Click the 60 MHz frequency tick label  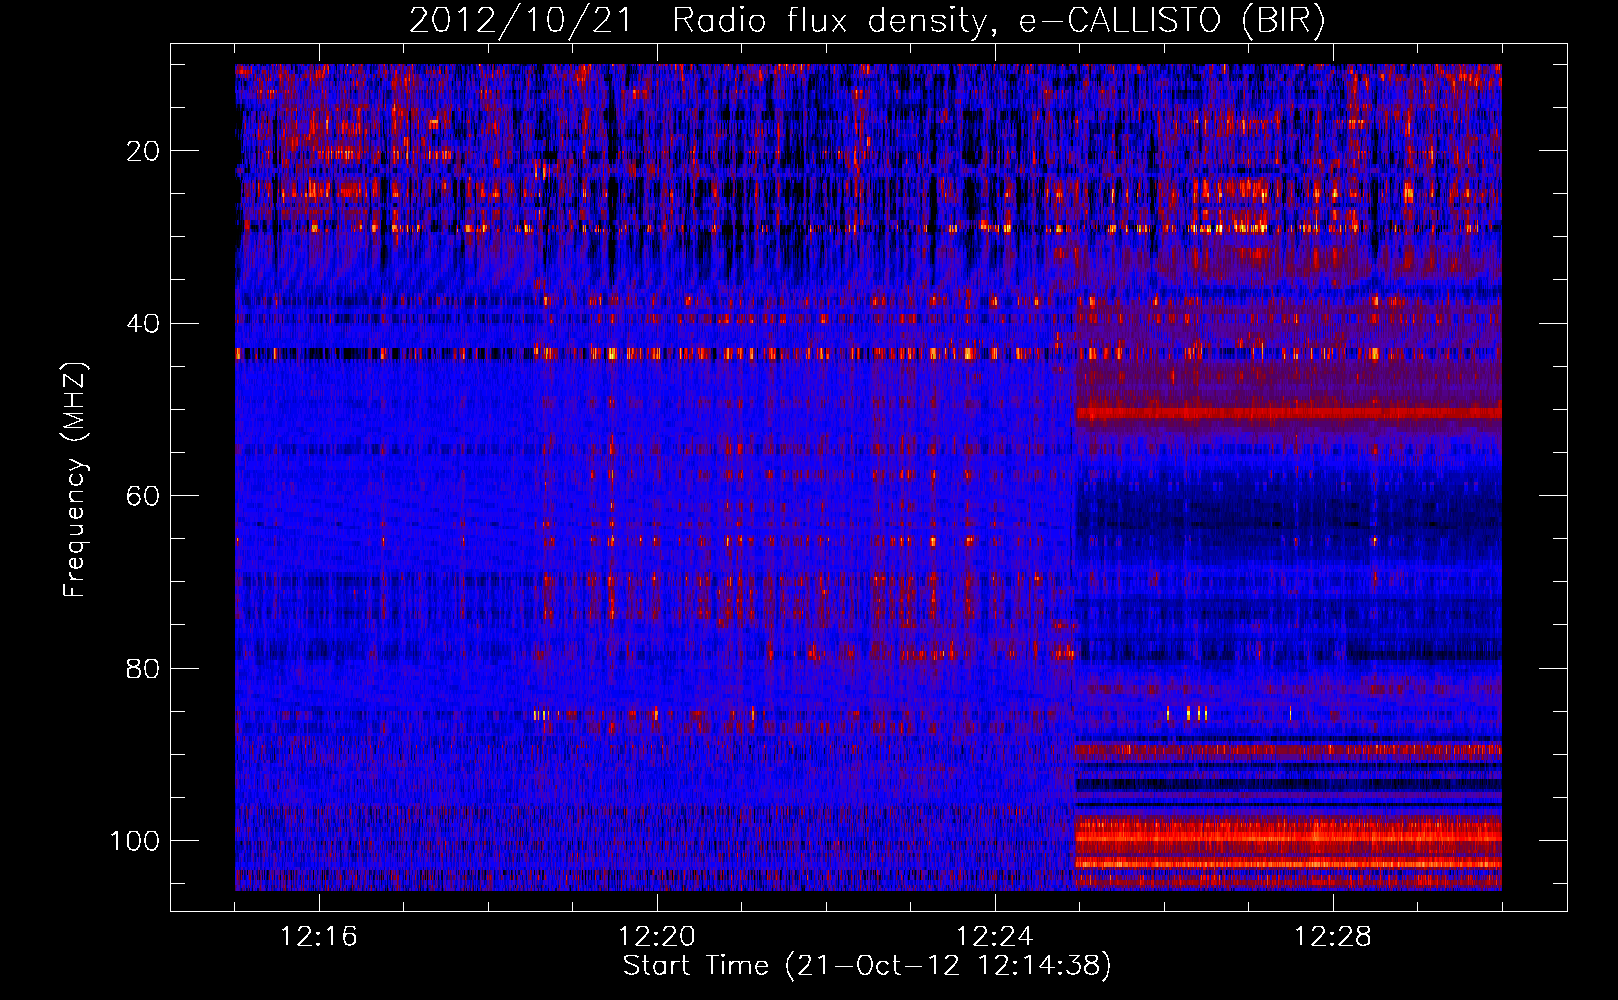[144, 496]
